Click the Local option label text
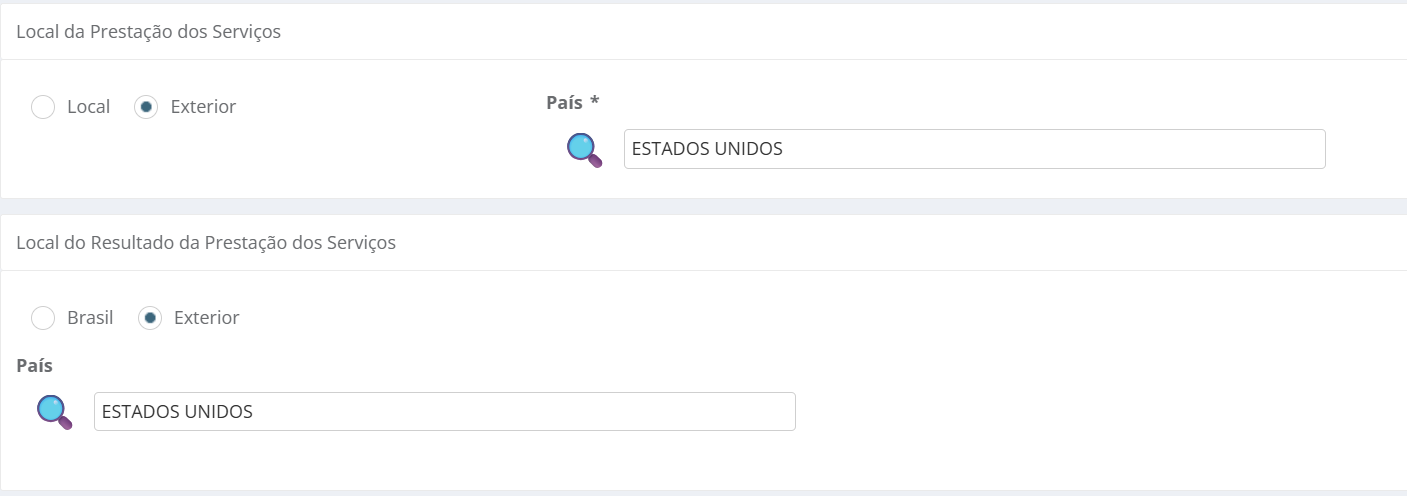Screen dimensions: 1407x496 point(88,107)
